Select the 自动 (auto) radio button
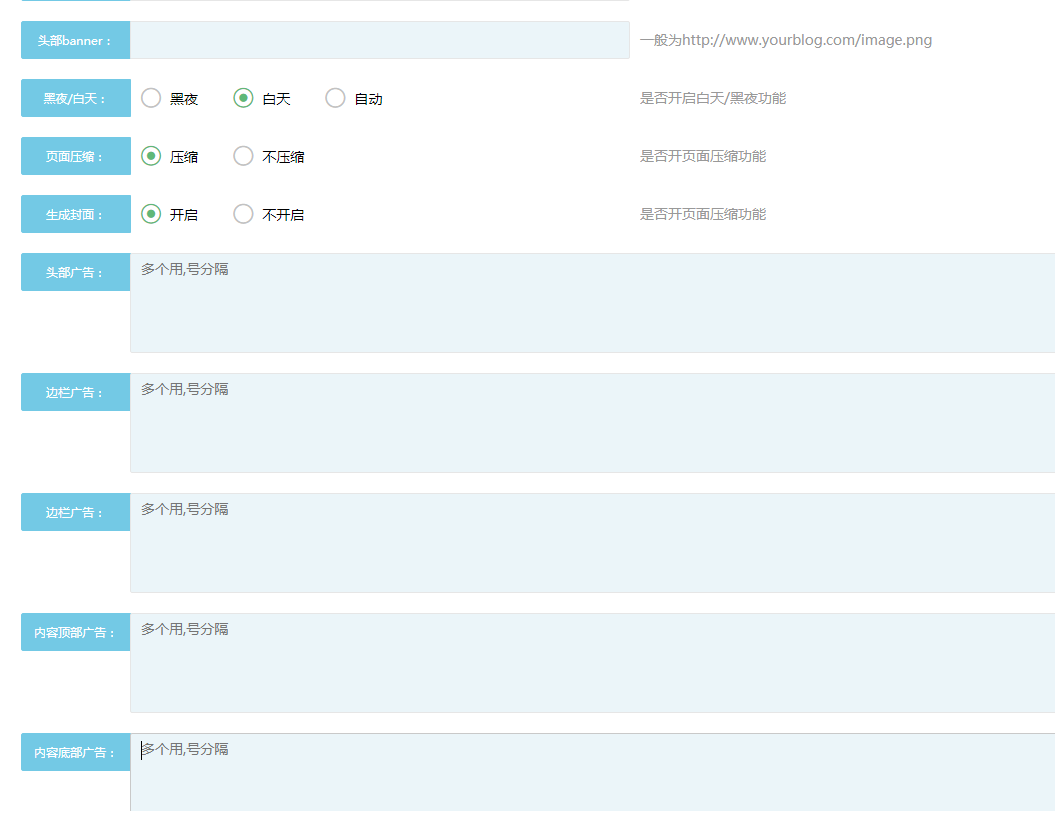The image size is (1055, 825). pos(335,98)
